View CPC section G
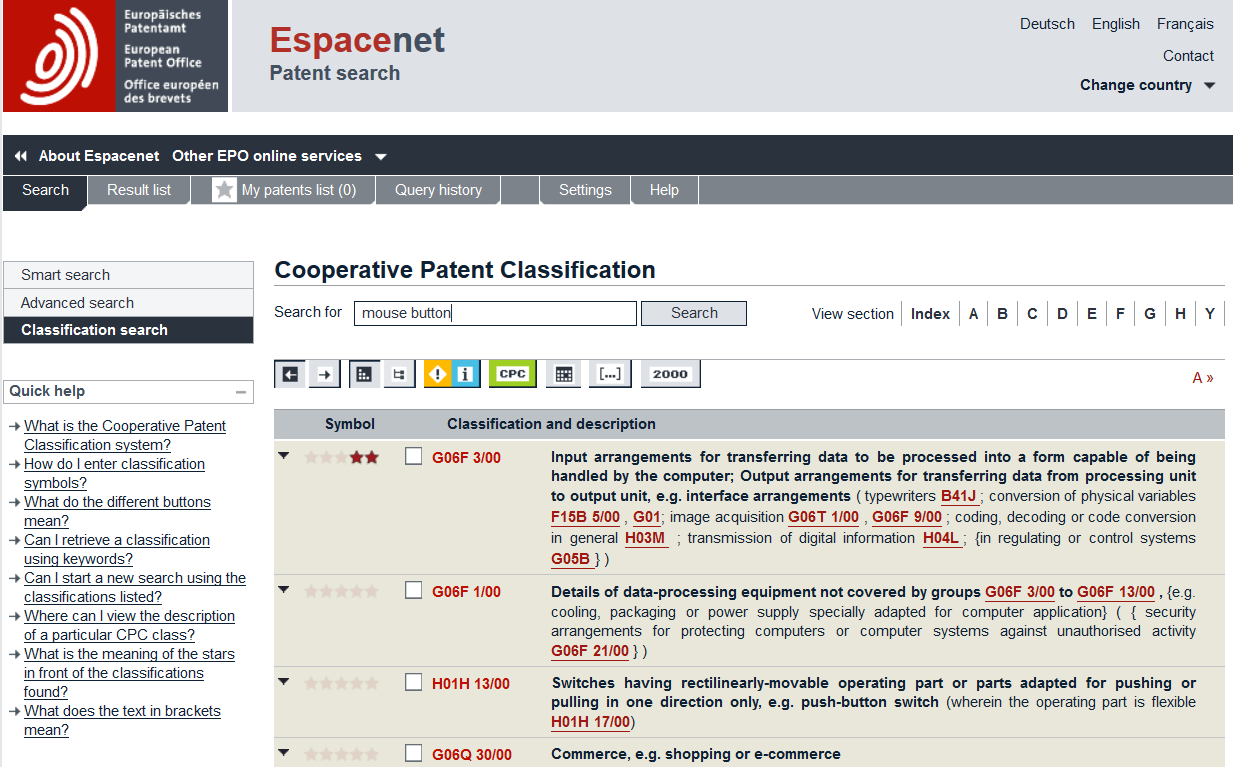 1150,314
